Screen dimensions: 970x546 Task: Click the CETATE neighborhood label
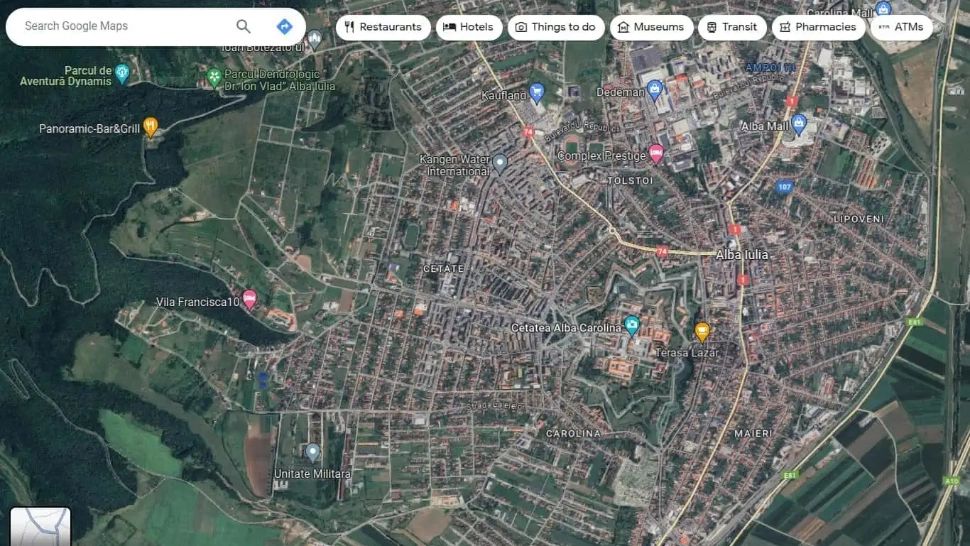pos(443,269)
